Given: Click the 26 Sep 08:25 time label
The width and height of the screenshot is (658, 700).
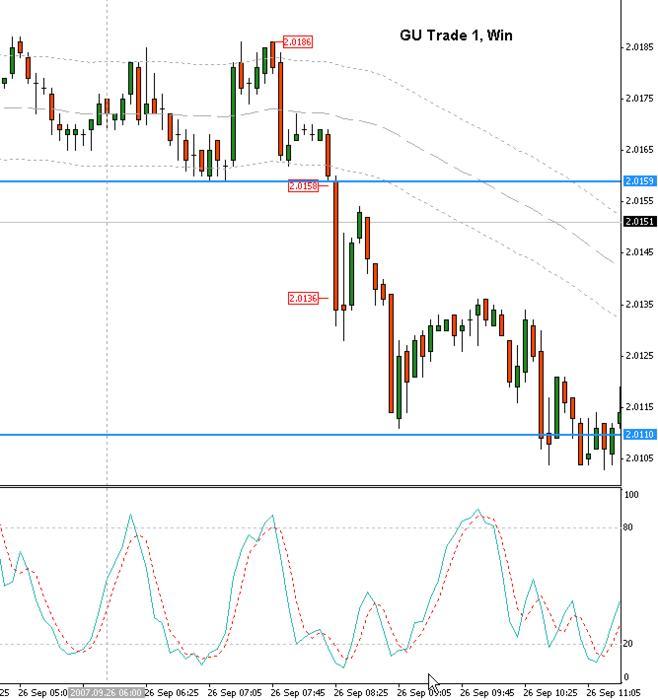Looking at the screenshot, I should click(361, 693).
